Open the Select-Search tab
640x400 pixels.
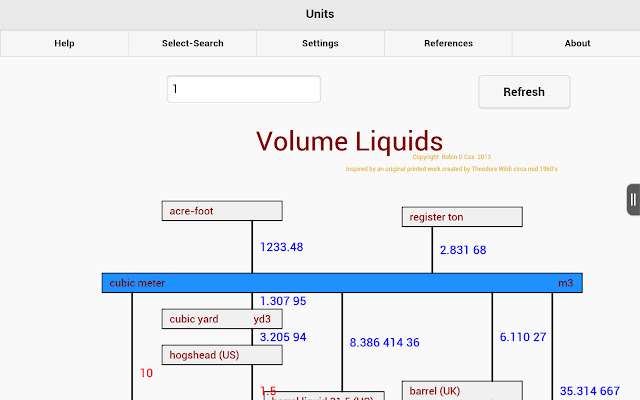[193, 43]
